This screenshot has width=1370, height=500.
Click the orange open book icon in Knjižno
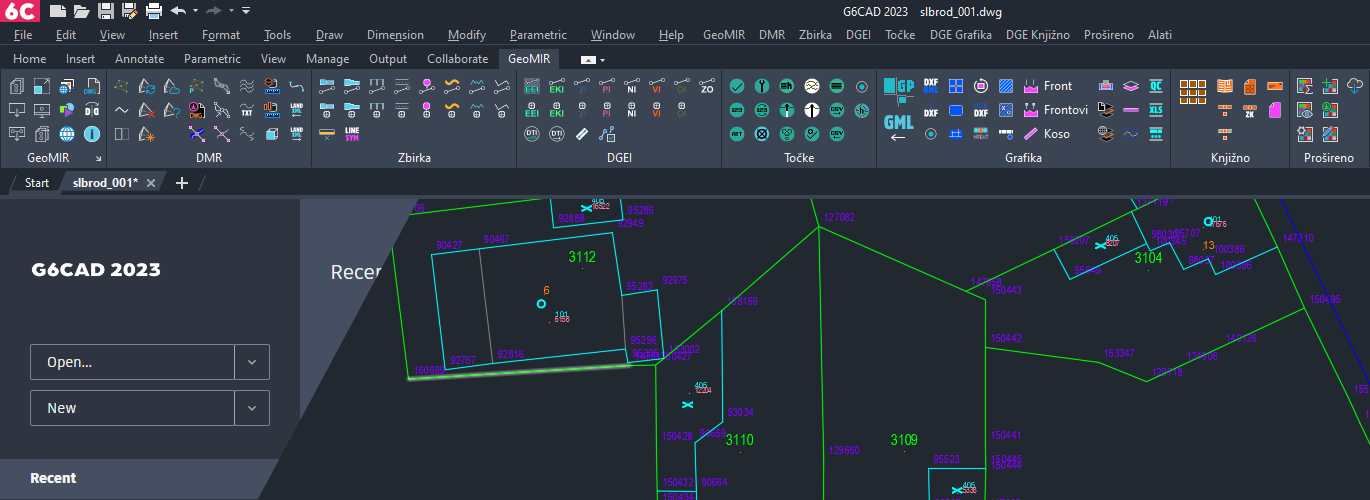coord(1225,86)
